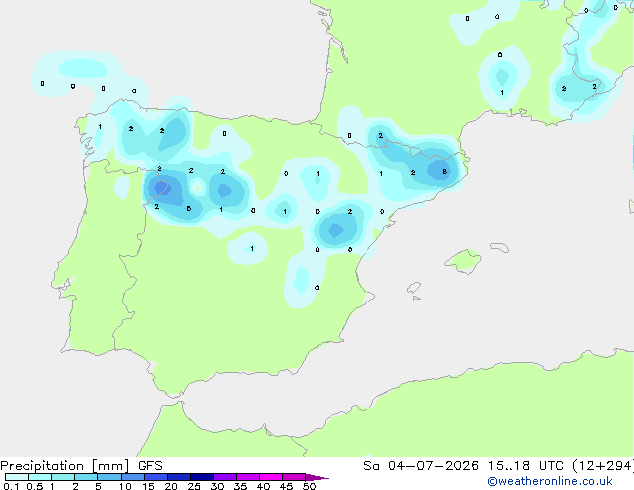The image size is (634, 490).
Task: Click the legend scale label '10'
Action: 125,486
